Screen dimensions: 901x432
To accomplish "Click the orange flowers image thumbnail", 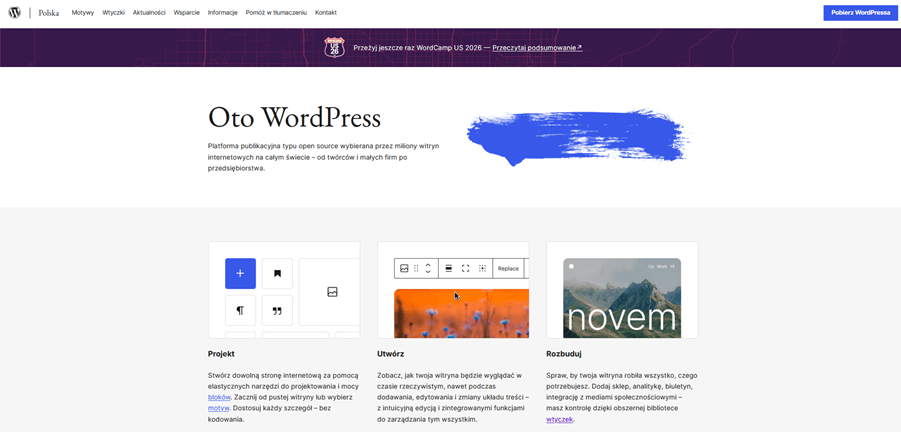I will pos(461,314).
